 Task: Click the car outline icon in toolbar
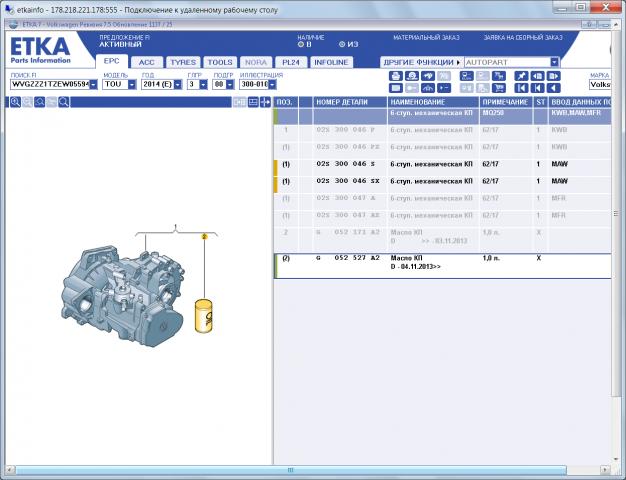pos(428,88)
